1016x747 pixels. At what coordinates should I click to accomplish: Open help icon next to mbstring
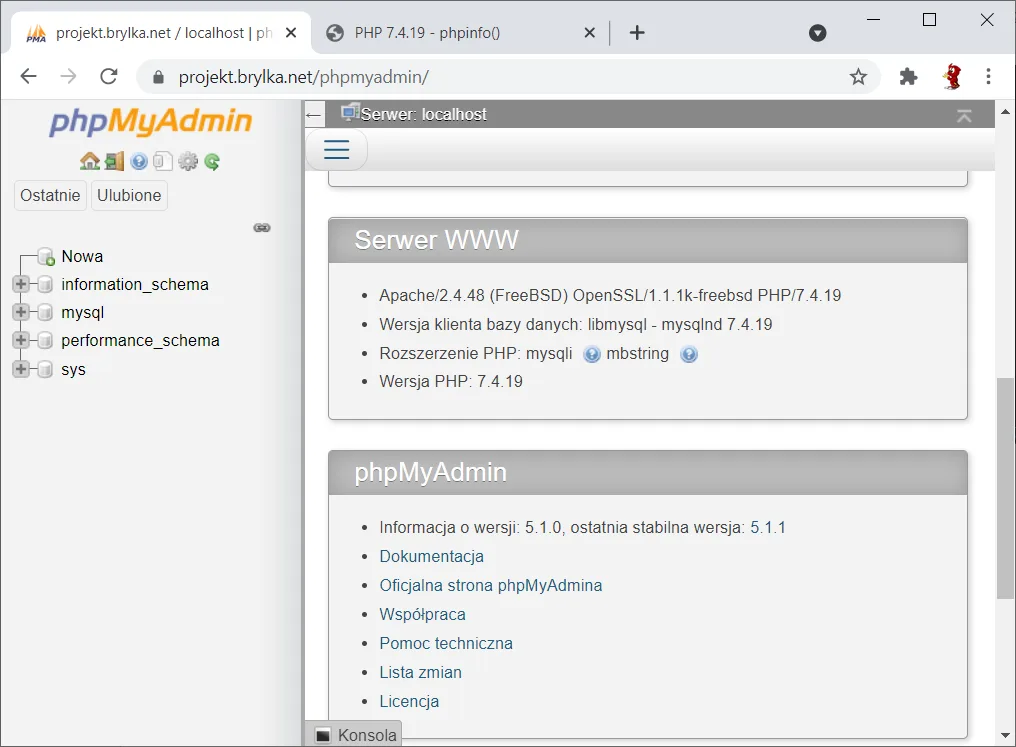pyautogui.click(x=689, y=354)
